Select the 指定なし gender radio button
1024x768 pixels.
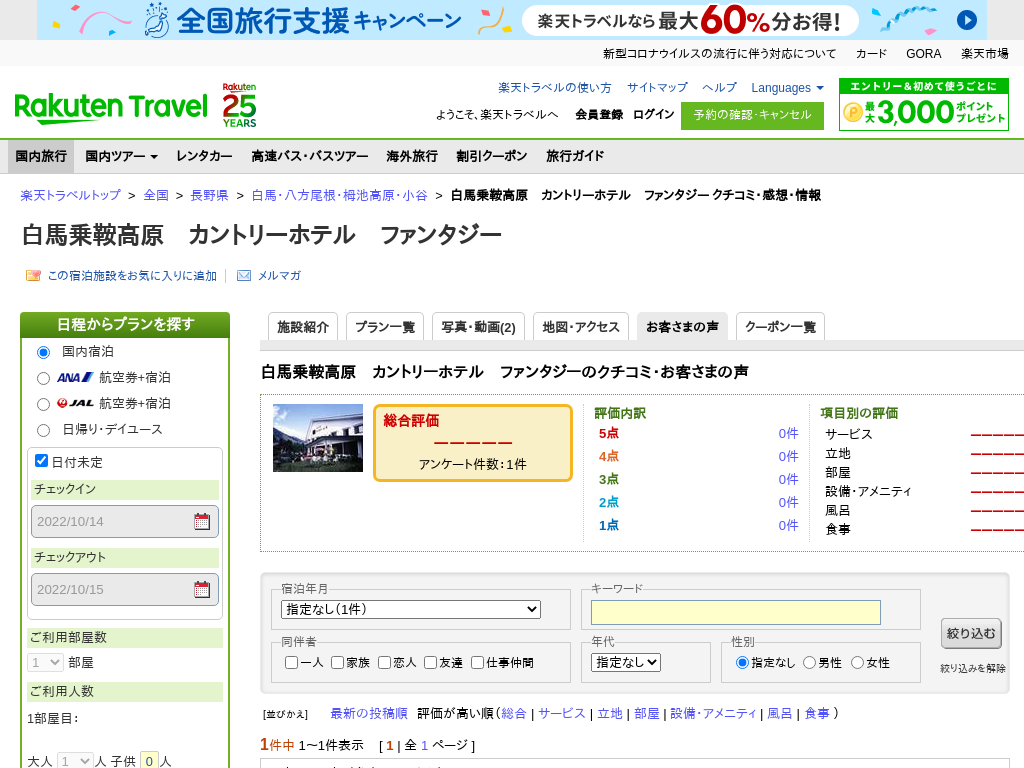click(742, 663)
